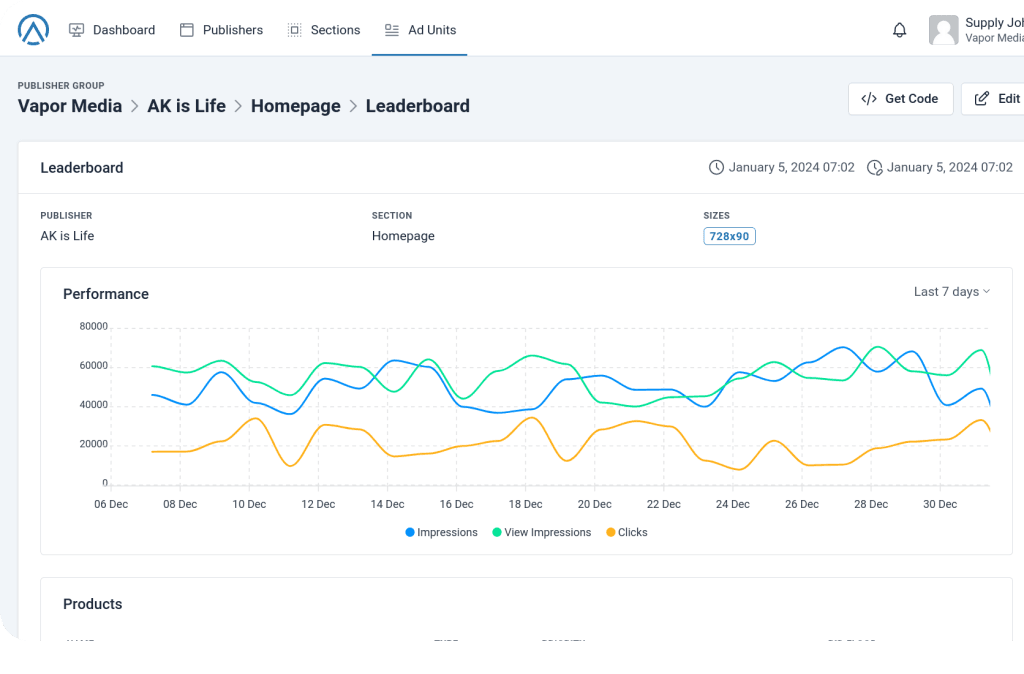
Task: Select the Ad Units tab
Action: 420,30
